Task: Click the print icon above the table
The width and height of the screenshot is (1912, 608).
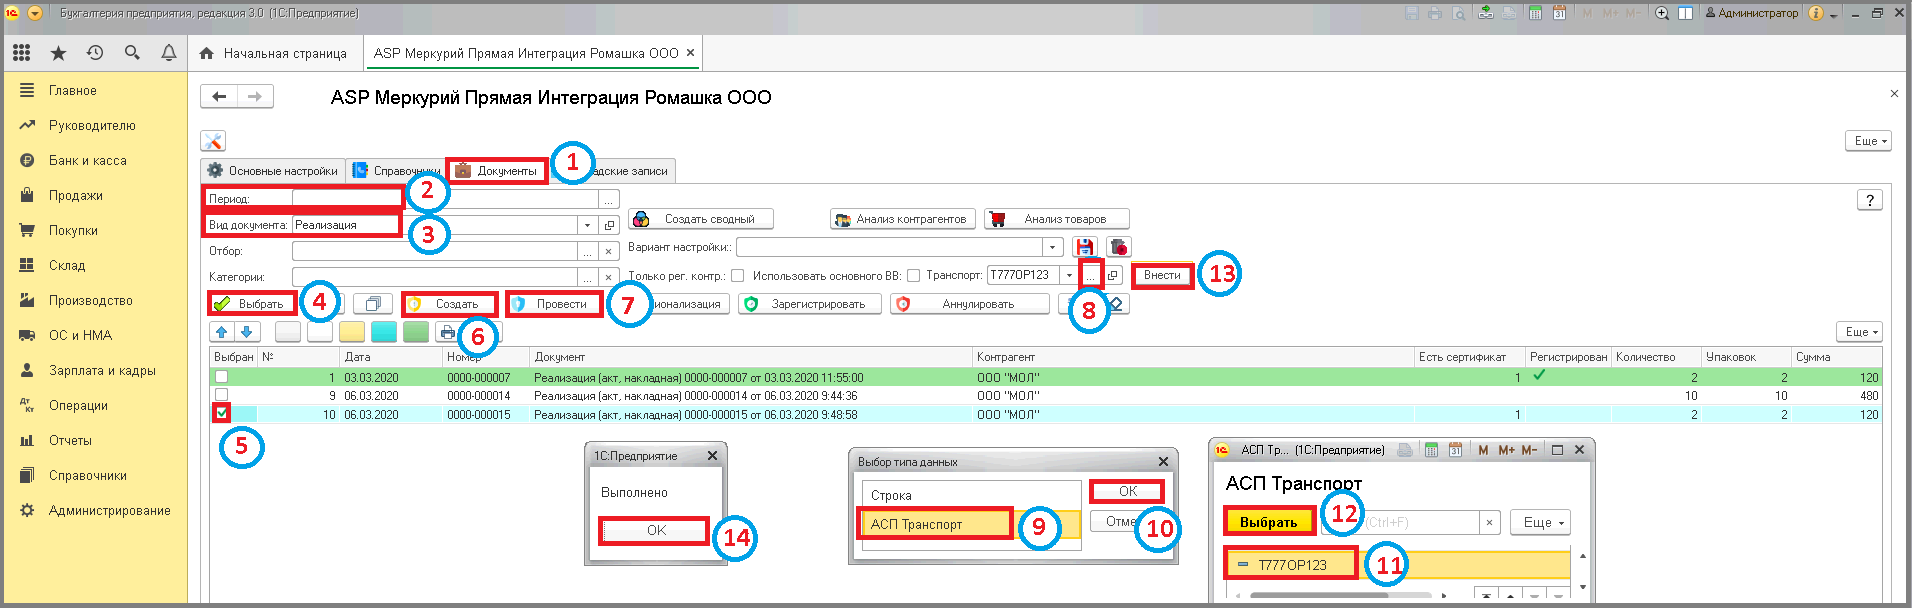Action: 448,332
